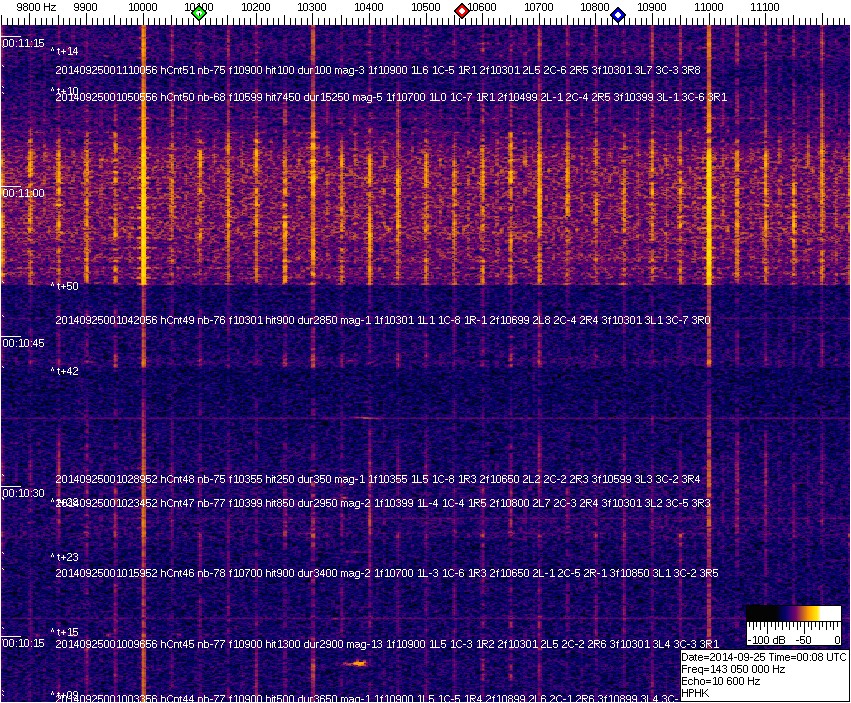Click the green diamond frequency marker
This screenshot has width=851, height=703.
coord(199,13)
